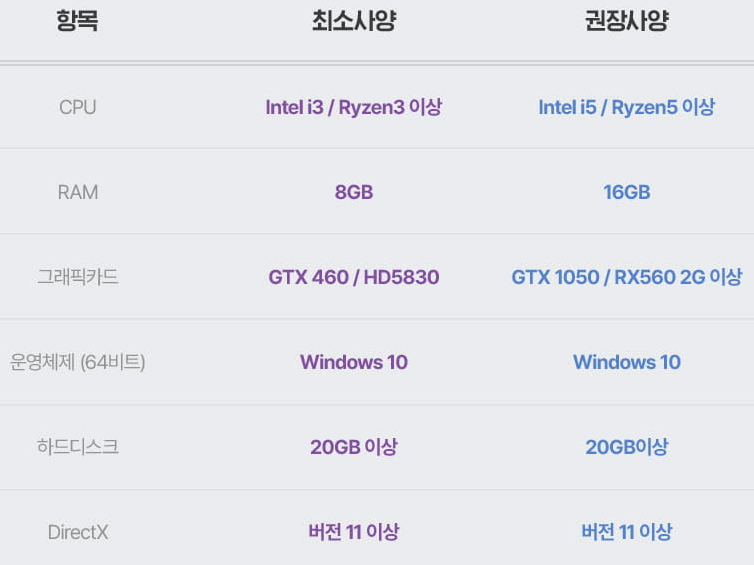Click the 운영체제 (64비트) row label
This screenshot has width=754, height=565.
pos(77,362)
